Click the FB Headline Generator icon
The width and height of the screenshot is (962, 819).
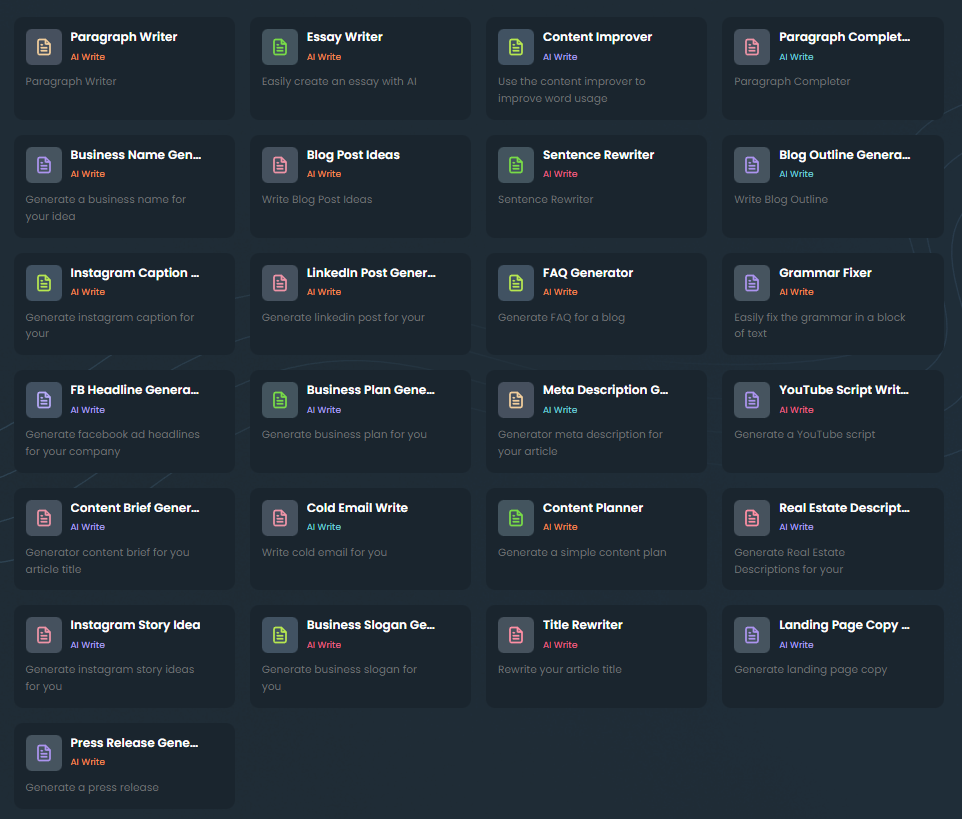44,400
